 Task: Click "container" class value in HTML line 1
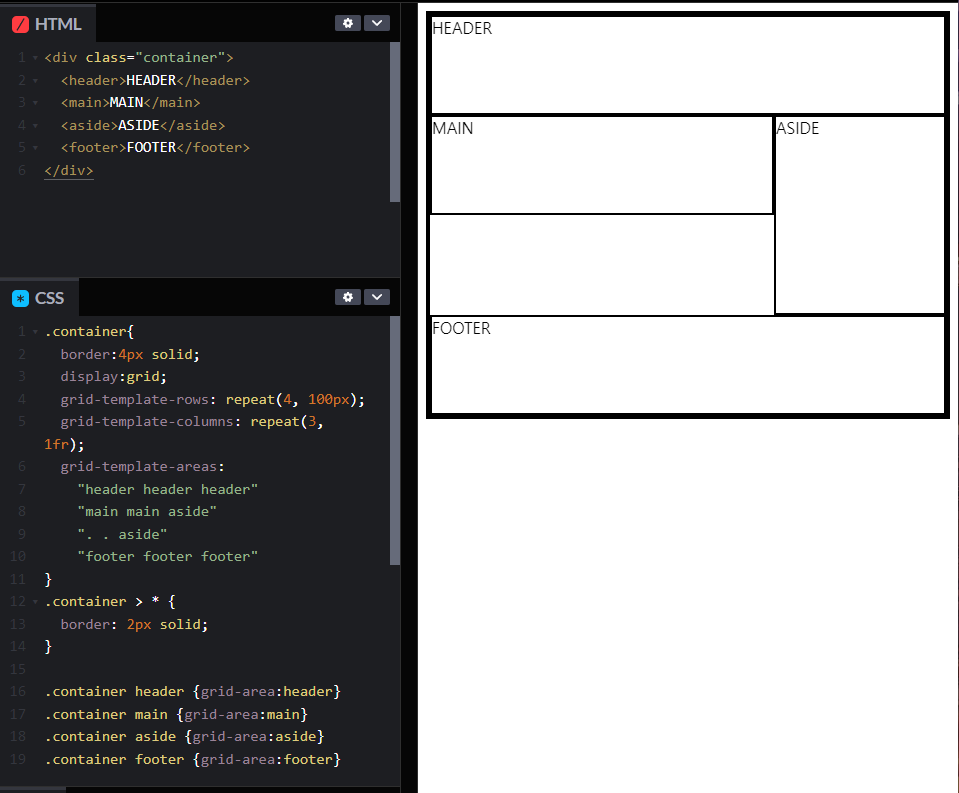[180, 57]
